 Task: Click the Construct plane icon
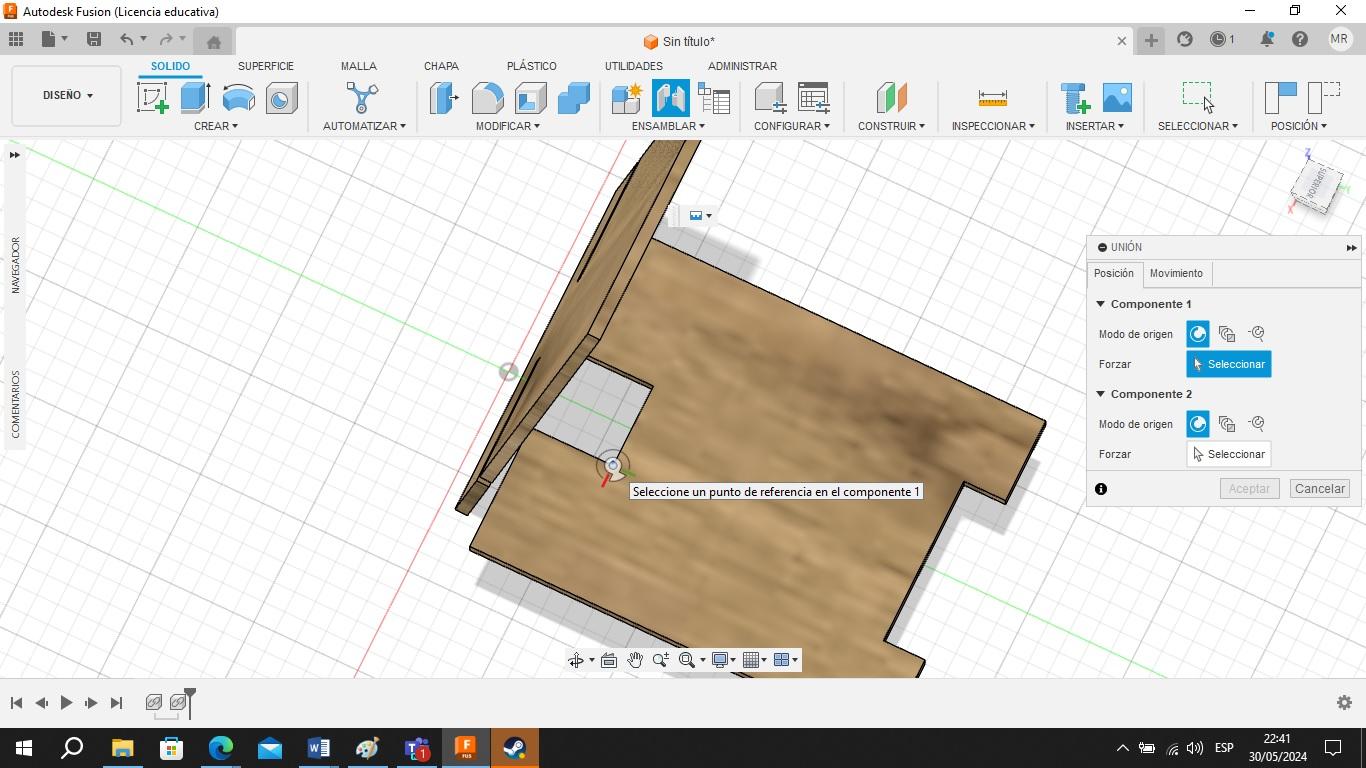point(891,98)
